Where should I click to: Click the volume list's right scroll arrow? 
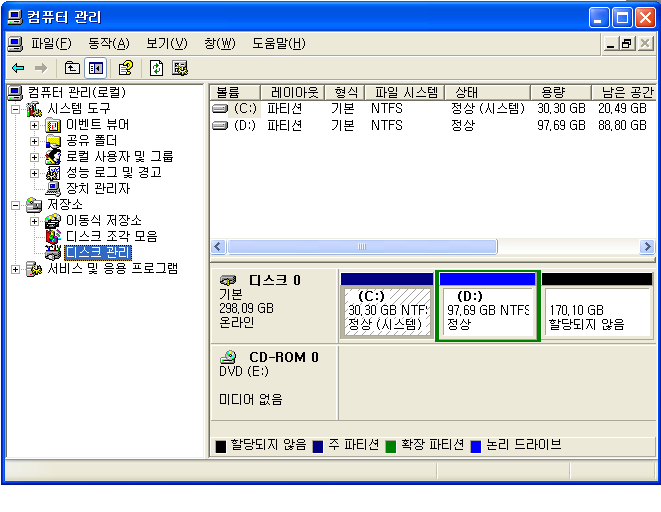pyautogui.click(x=647, y=247)
